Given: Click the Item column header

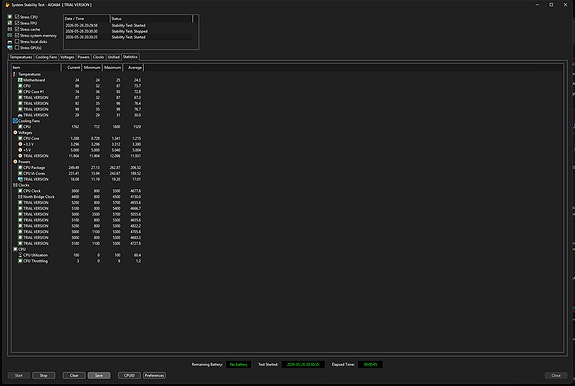Looking at the screenshot, I should (36, 67).
